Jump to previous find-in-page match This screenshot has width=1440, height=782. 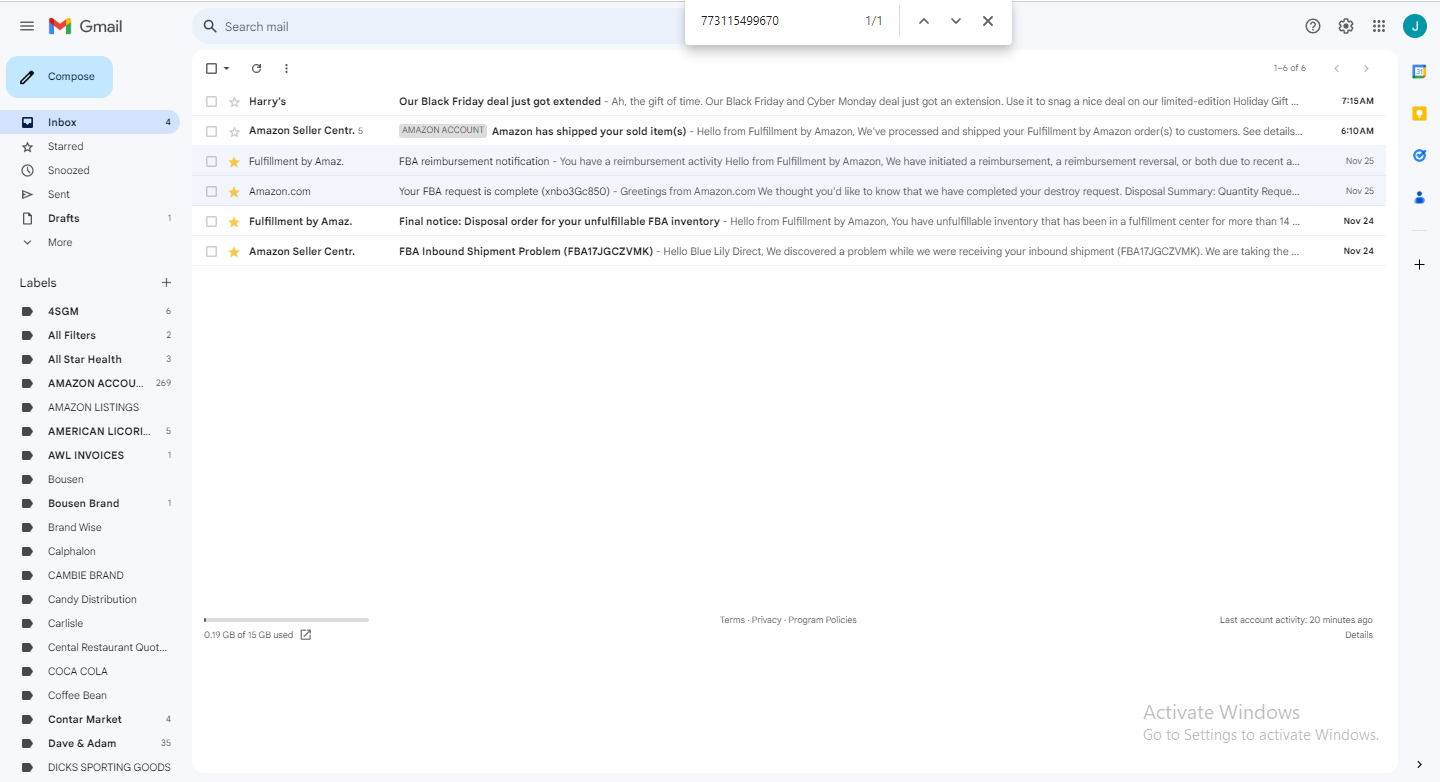coord(924,21)
